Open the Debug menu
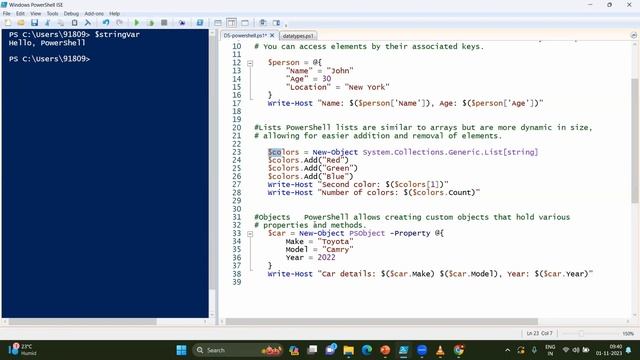The height and width of the screenshot is (360, 640). (x=71, y=13)
